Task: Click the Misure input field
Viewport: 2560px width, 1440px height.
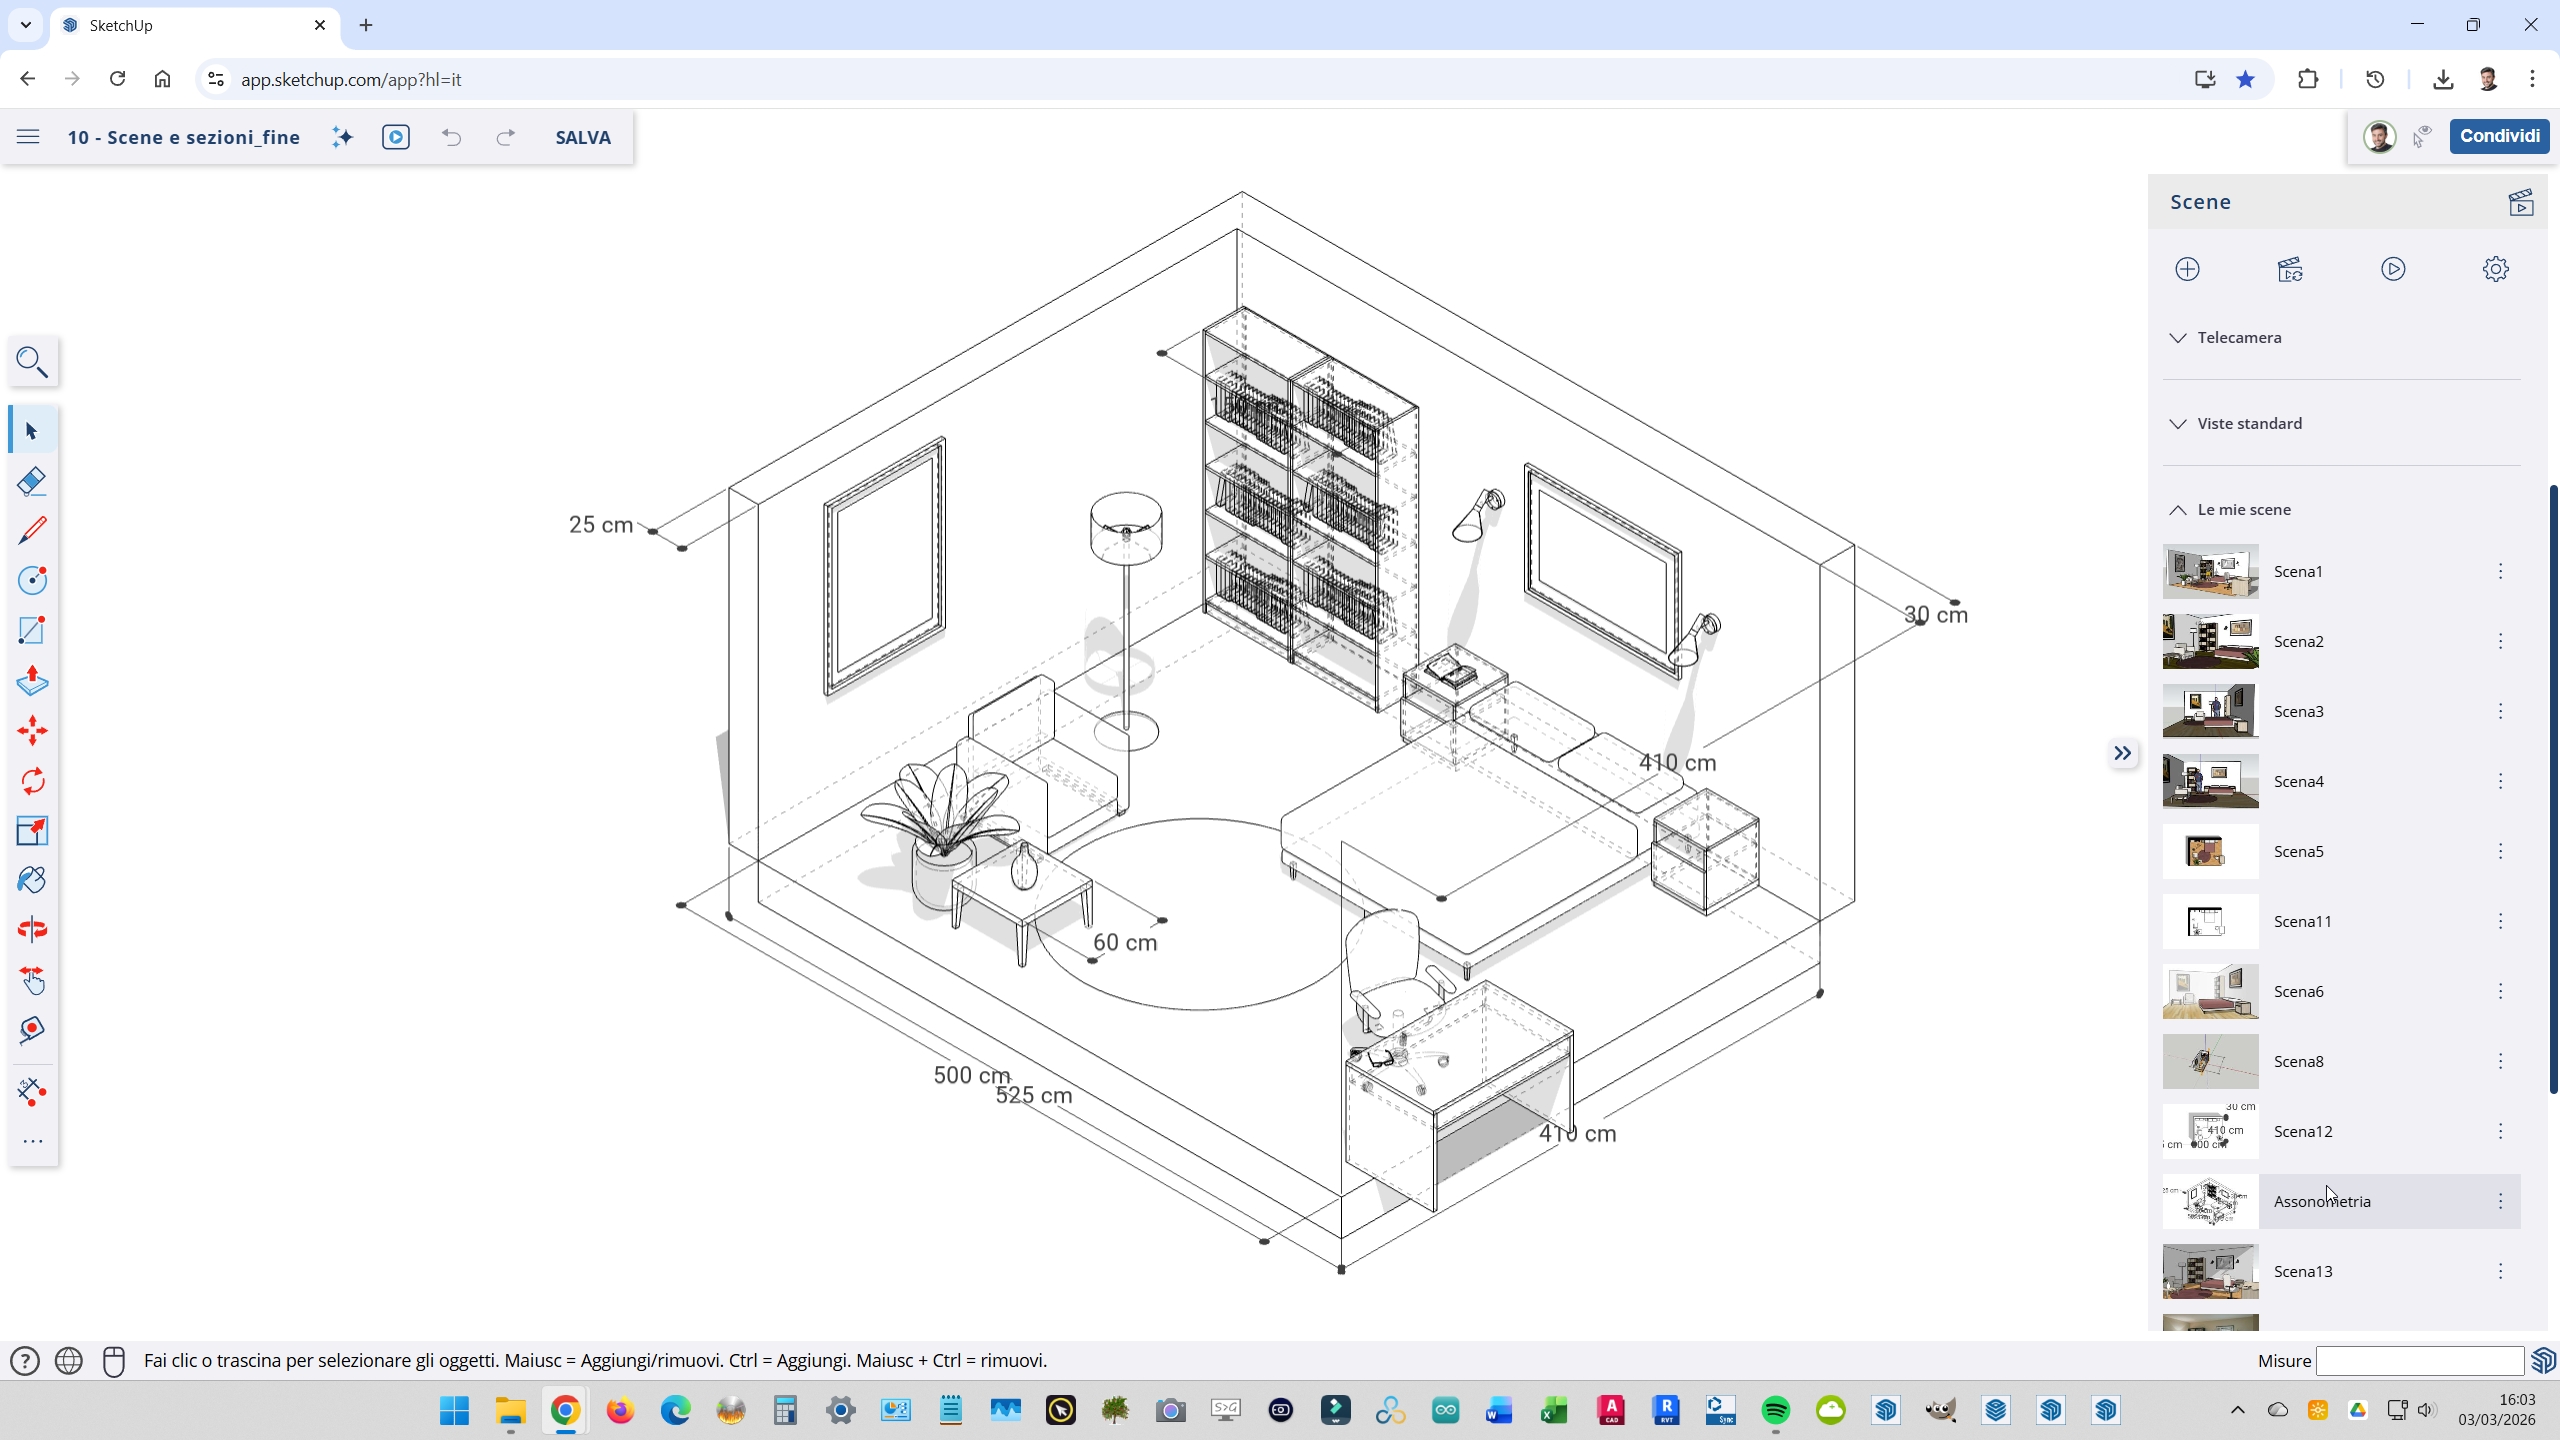Action: coord(2419,1361)
